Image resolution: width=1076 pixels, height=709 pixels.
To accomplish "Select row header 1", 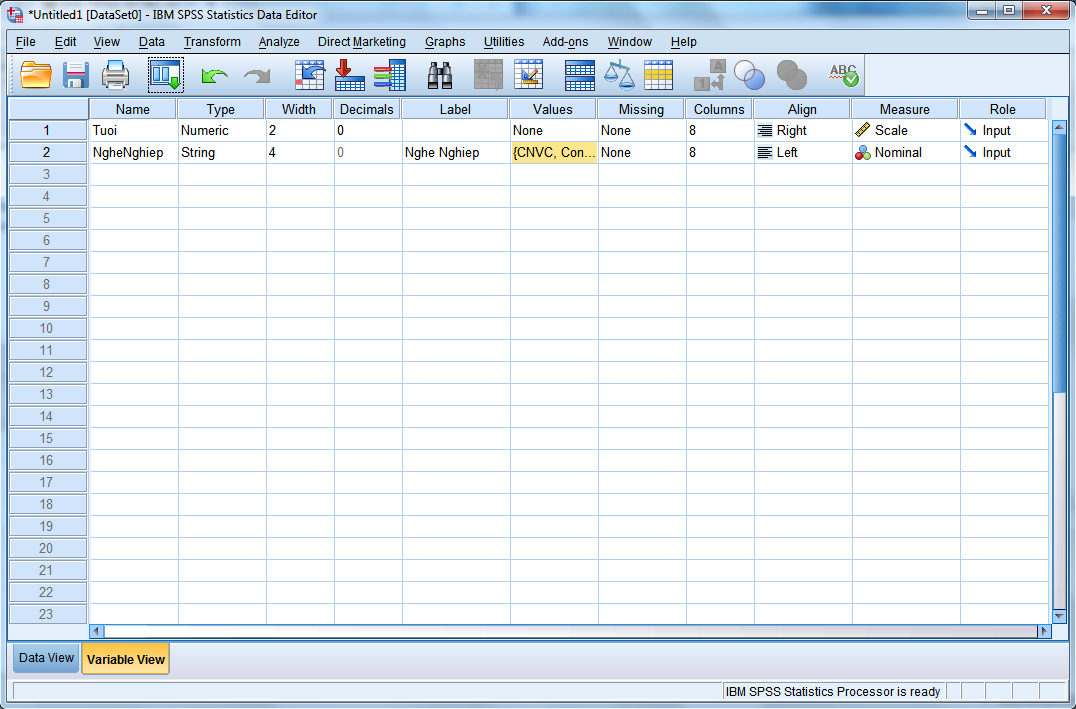I will [x=47, y=130].
